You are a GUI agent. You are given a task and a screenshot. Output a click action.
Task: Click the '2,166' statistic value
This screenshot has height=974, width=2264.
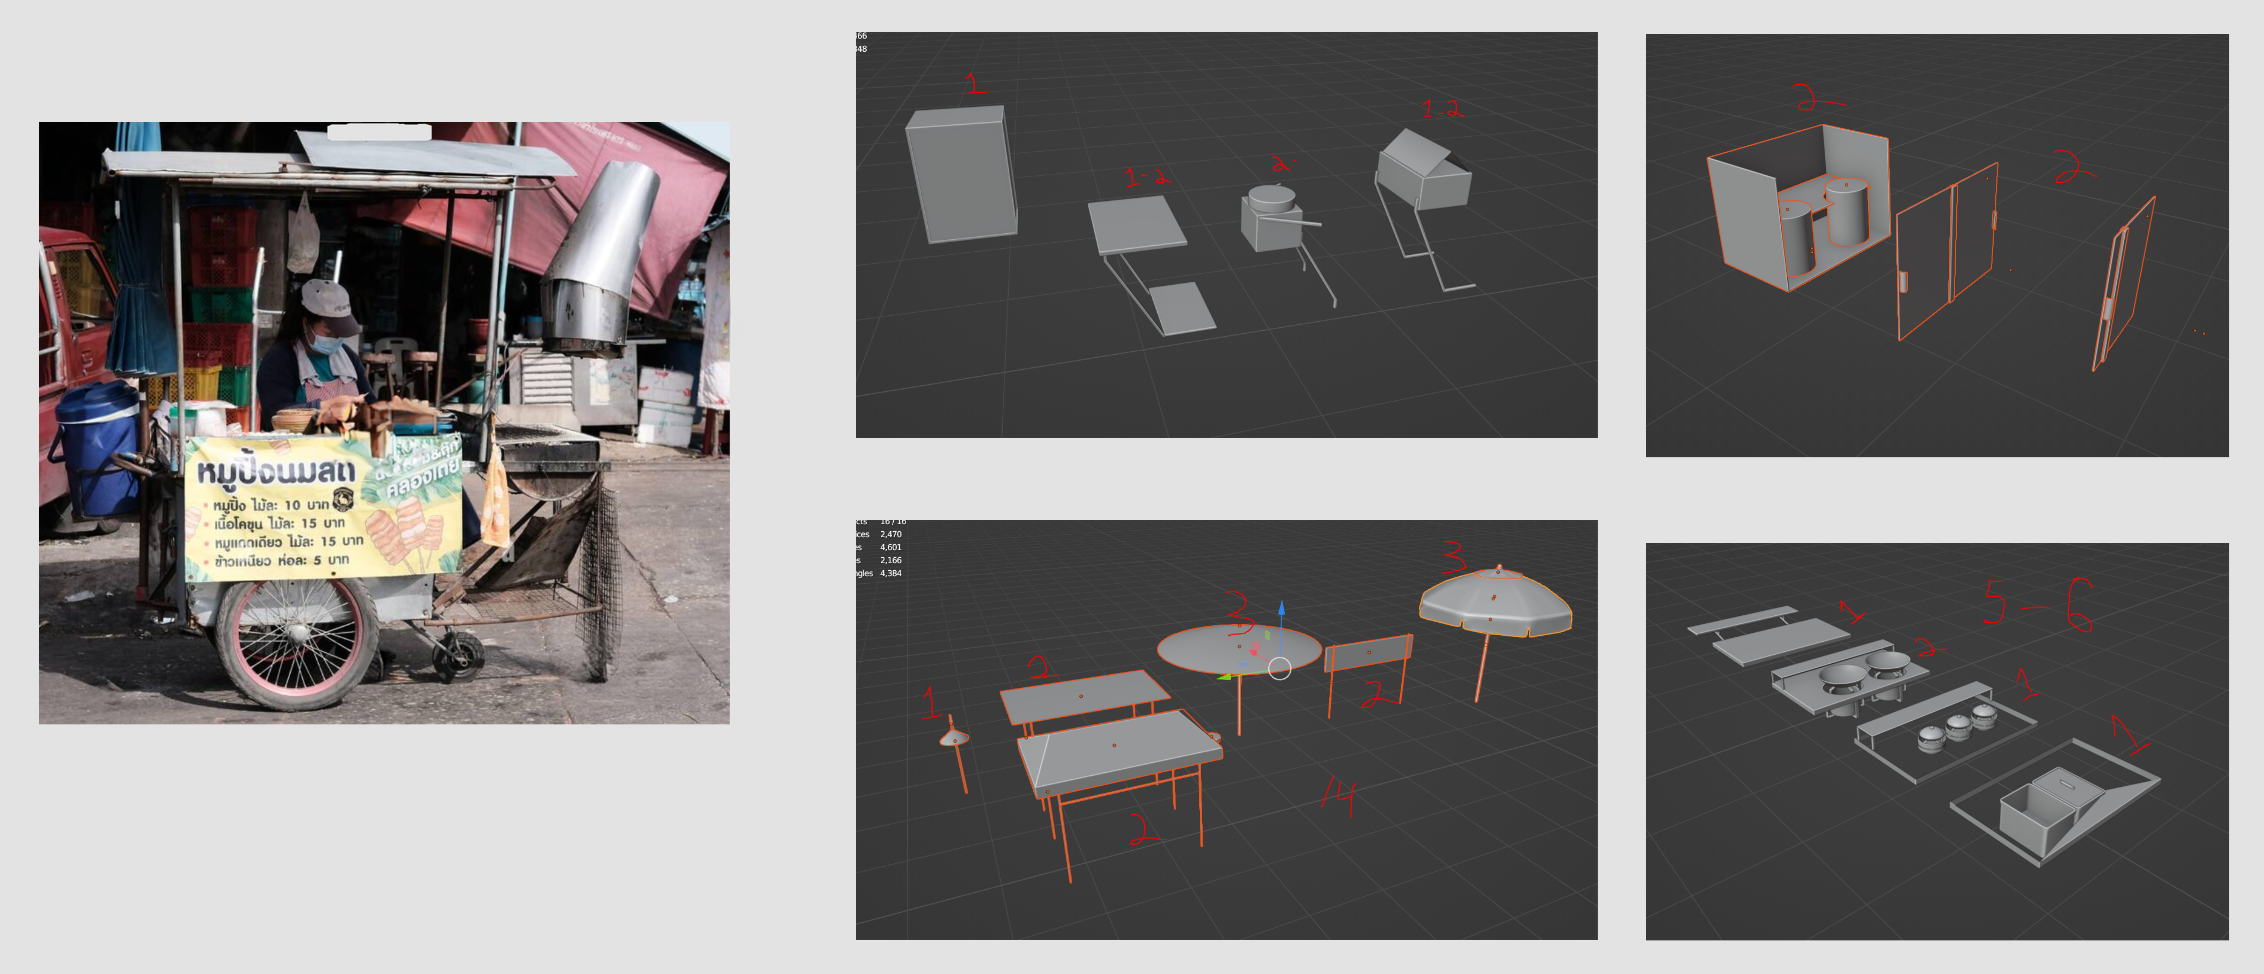pos(890,561)
